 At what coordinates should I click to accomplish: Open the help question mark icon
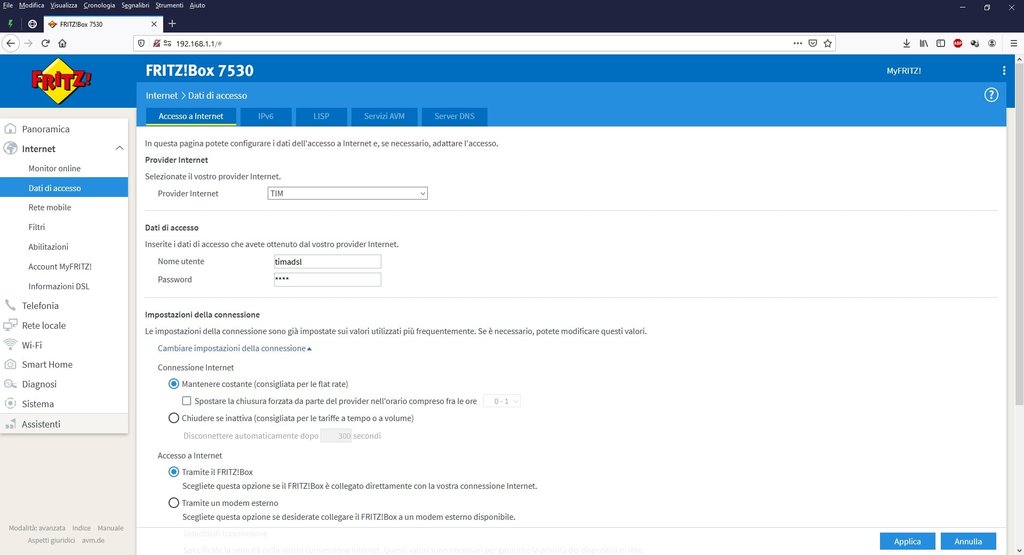click(991, 95)
